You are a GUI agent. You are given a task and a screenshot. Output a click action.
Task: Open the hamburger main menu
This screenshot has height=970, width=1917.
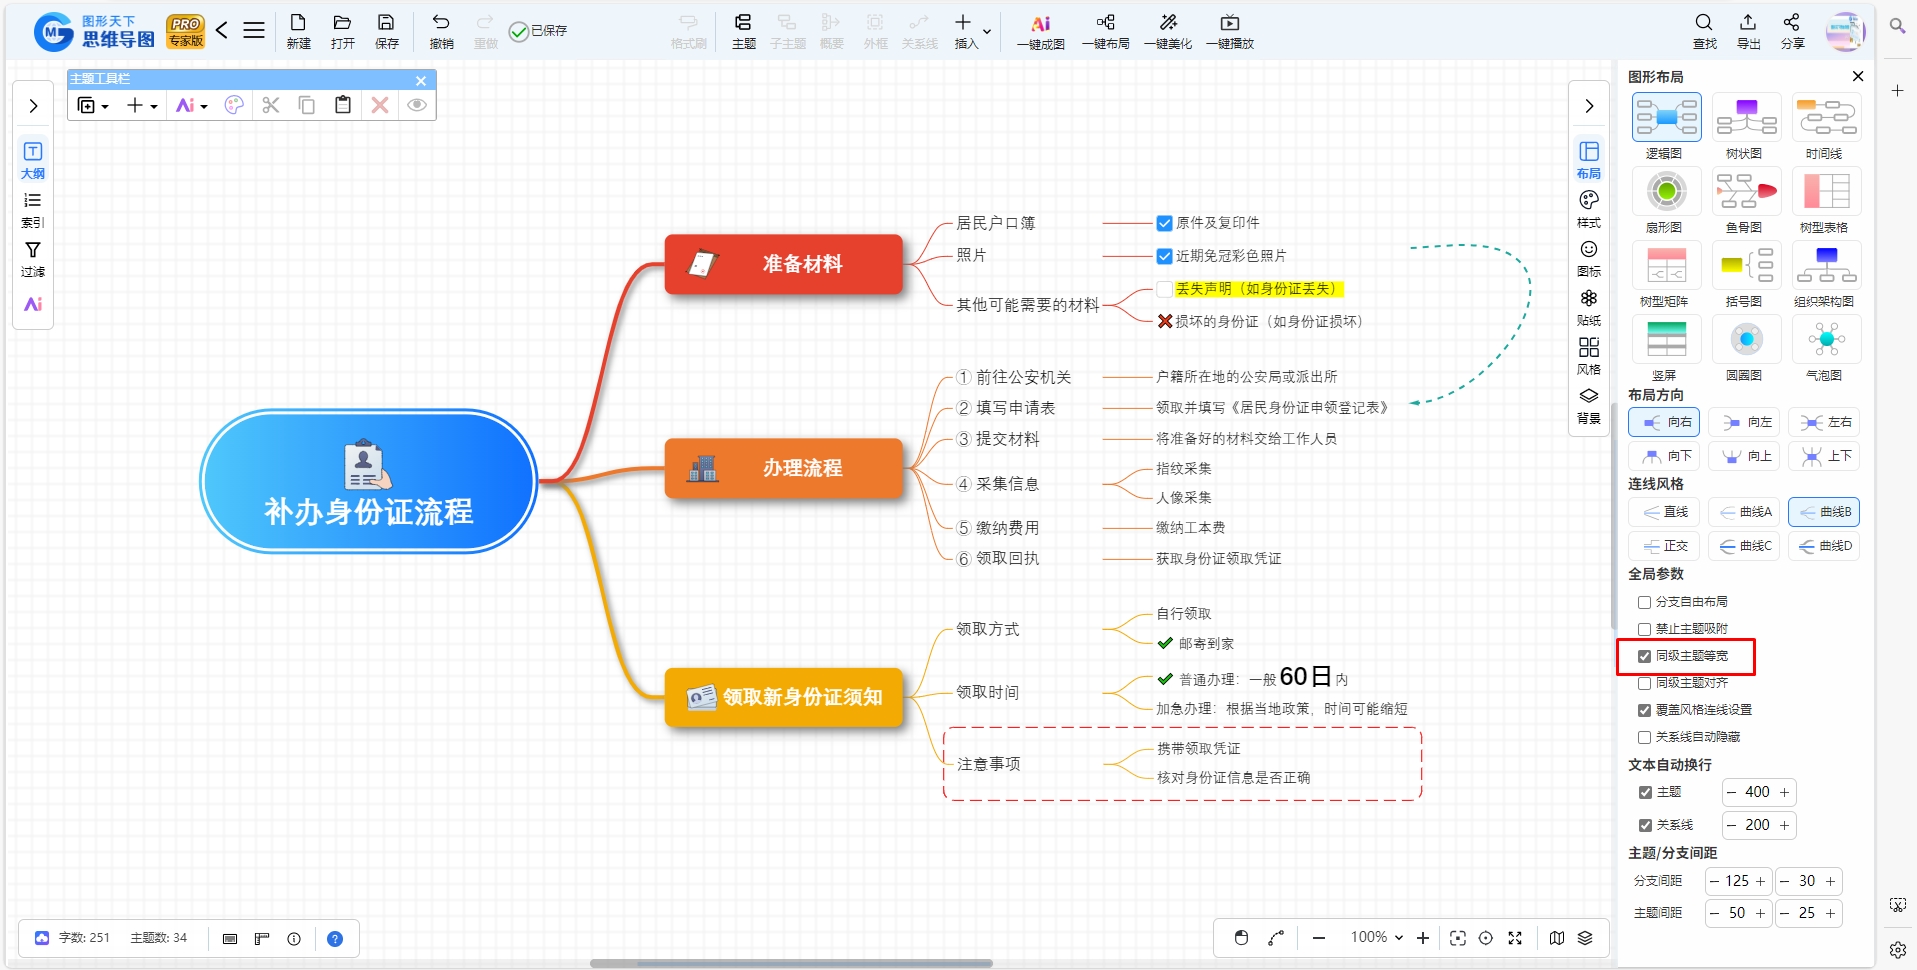(254, 30)
